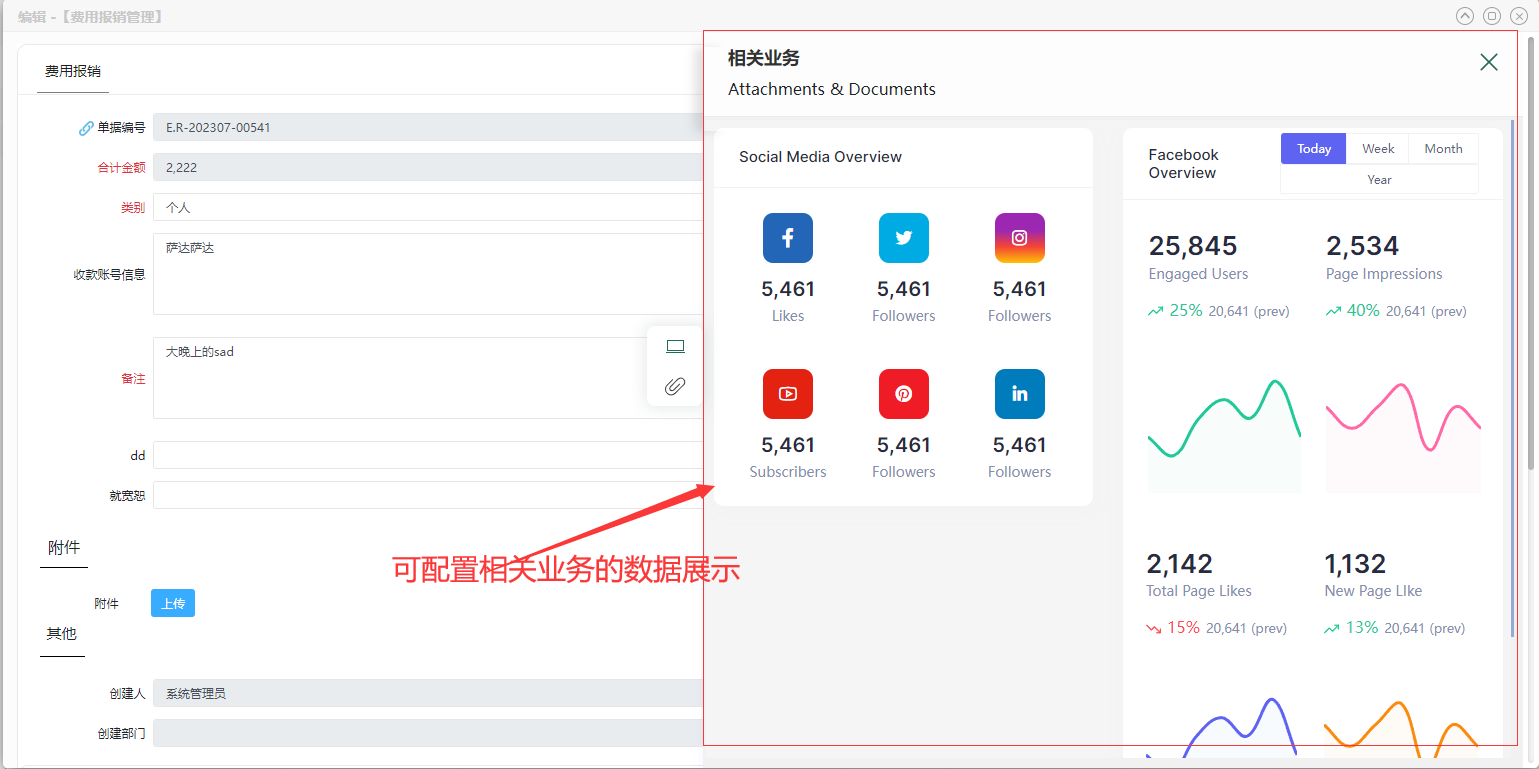Open the 费用报销 tab
The image size is (1539, 769).
point(72,71)
